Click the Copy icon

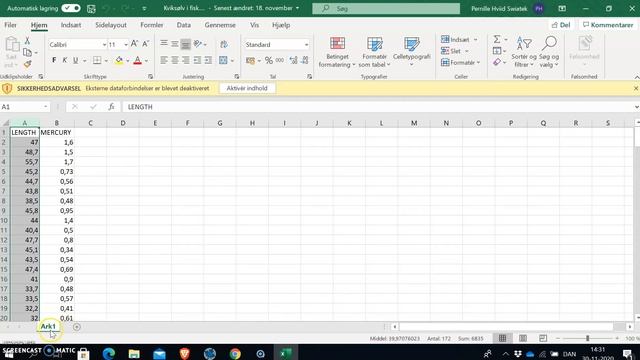tap(27, 52)
